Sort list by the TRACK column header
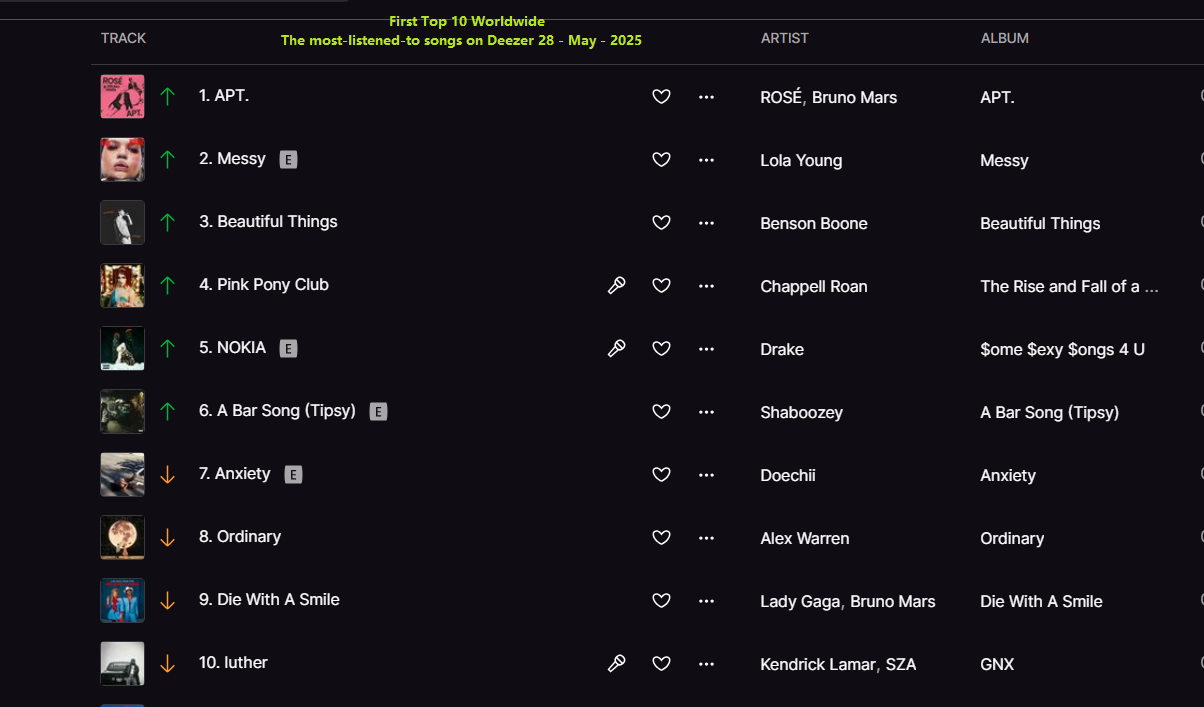This screenshot has height=707, width=1204. point(123,38)
